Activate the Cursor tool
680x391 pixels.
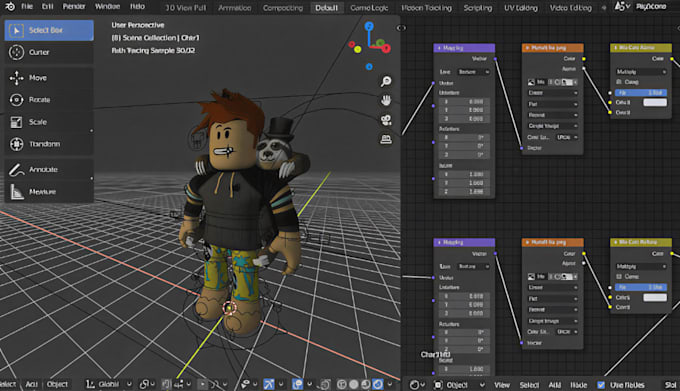[x=49, y=52]
